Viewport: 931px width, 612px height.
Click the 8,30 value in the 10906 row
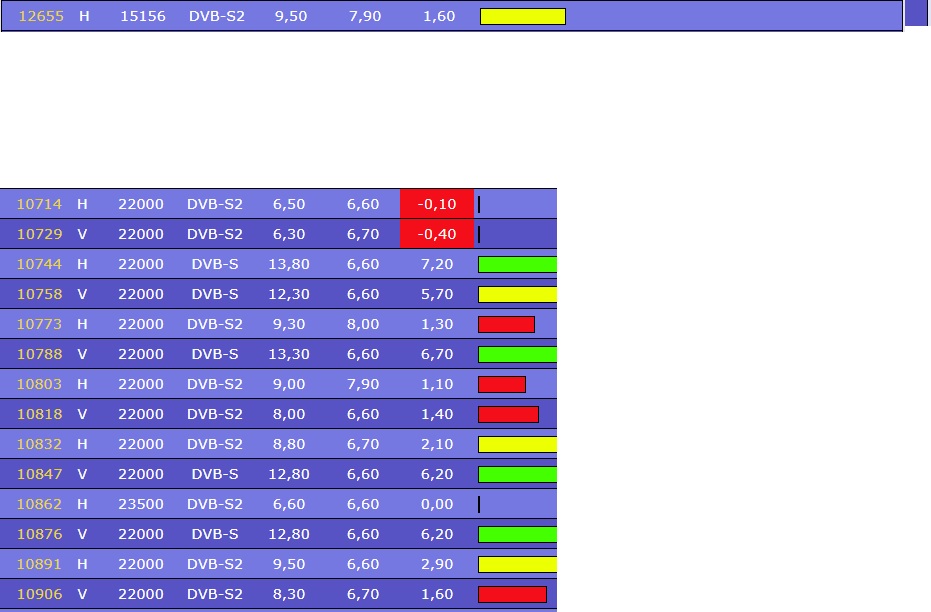(289, 594)
